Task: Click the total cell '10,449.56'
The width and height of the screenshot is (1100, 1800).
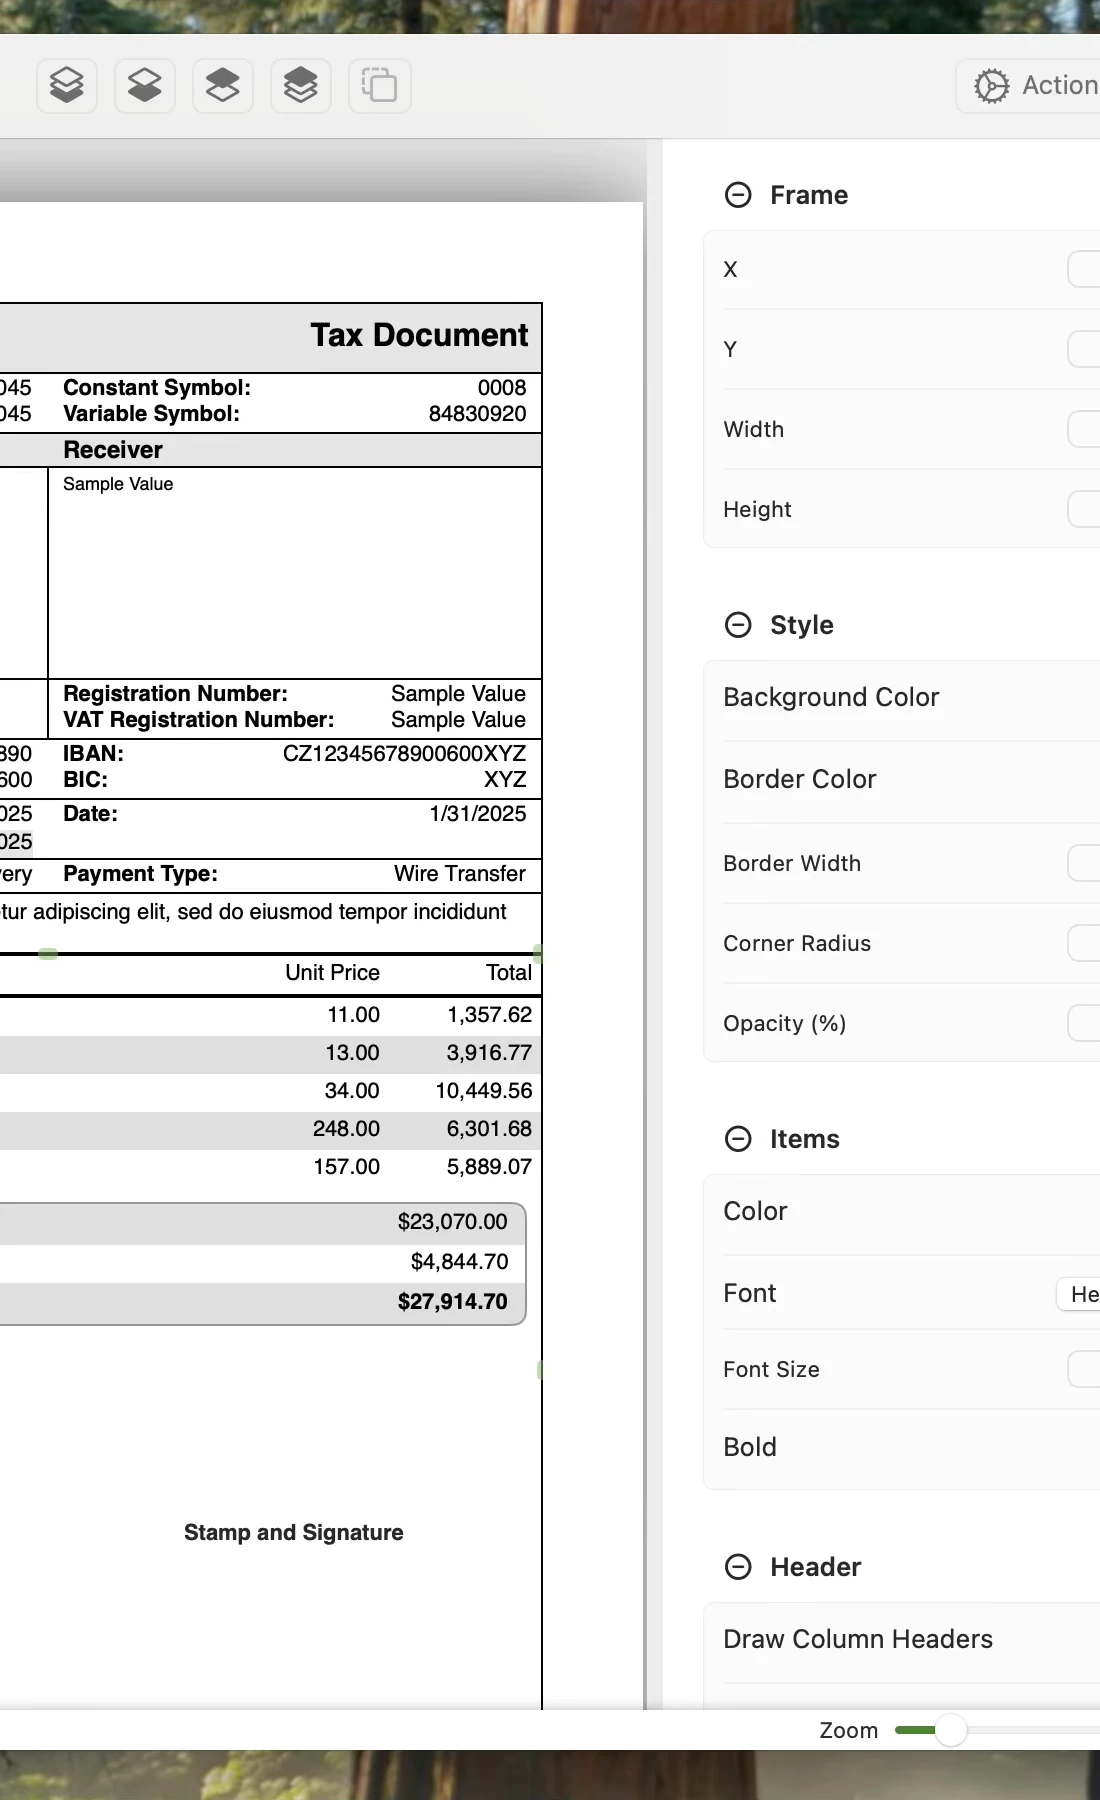Action: coord(483,1091)
